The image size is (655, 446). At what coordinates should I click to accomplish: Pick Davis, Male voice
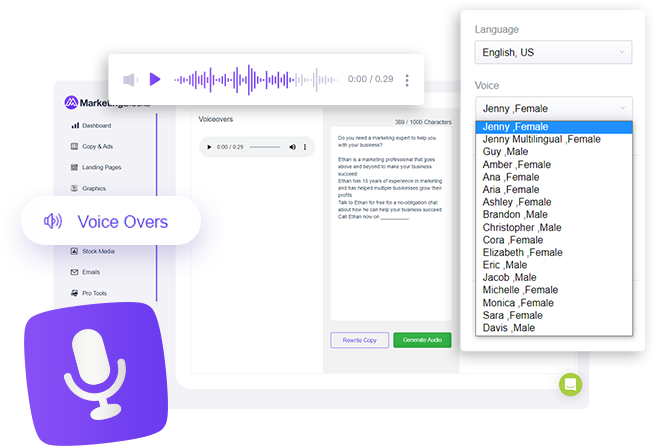point(554,328)
